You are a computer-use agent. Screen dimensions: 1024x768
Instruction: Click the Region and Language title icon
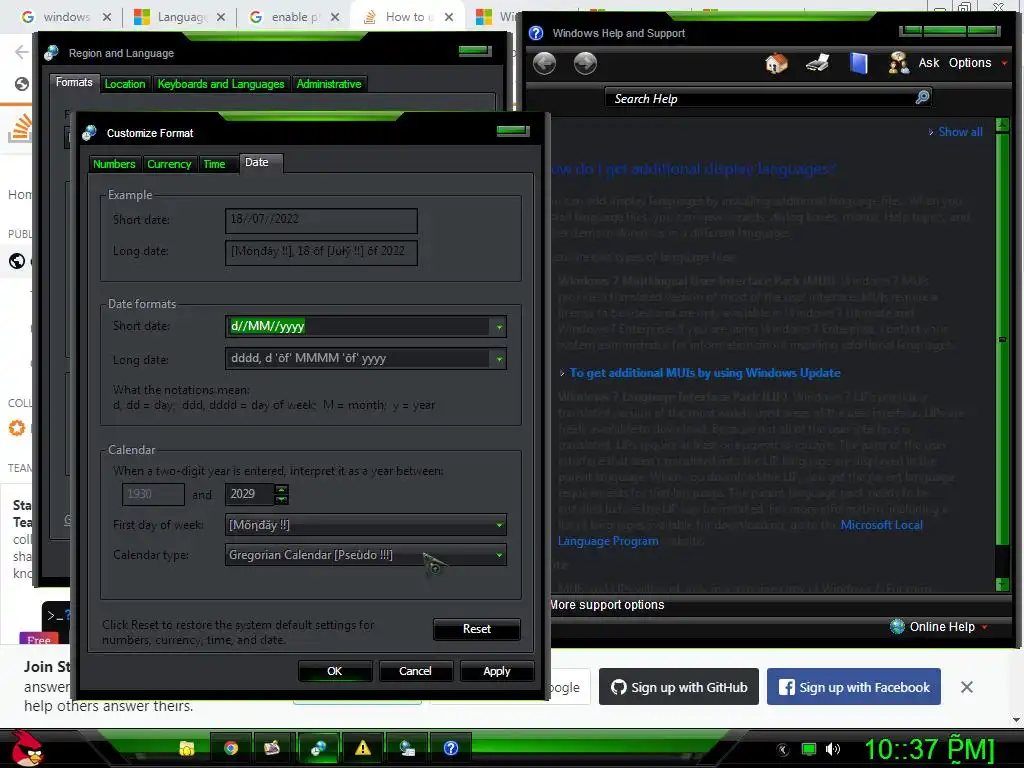coord(51,53)
